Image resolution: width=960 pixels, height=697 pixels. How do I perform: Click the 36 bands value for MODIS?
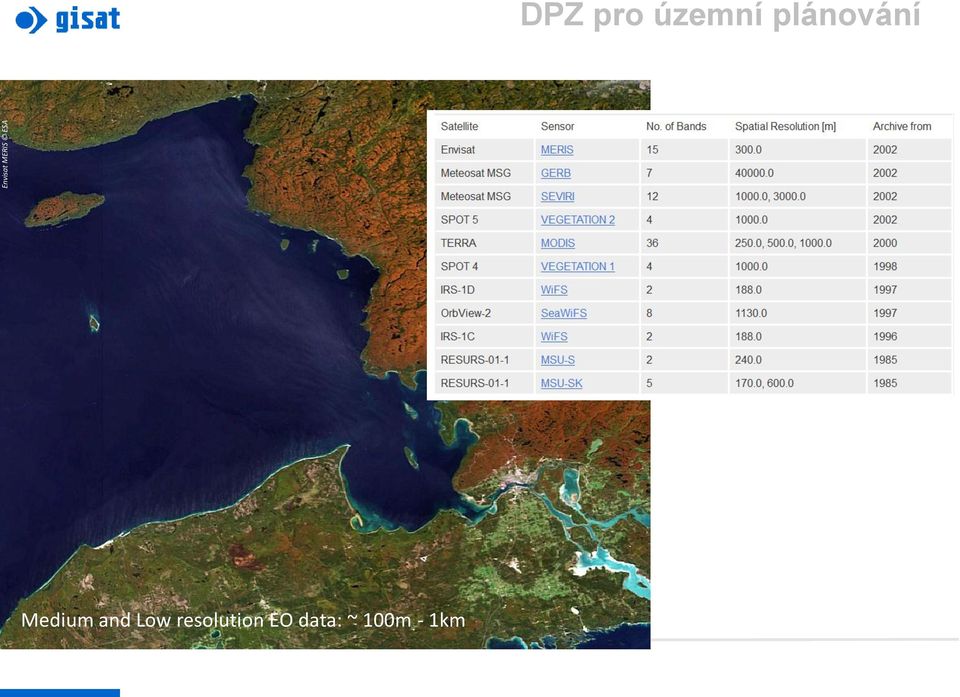pyautogui.click(x=652, y=243)
